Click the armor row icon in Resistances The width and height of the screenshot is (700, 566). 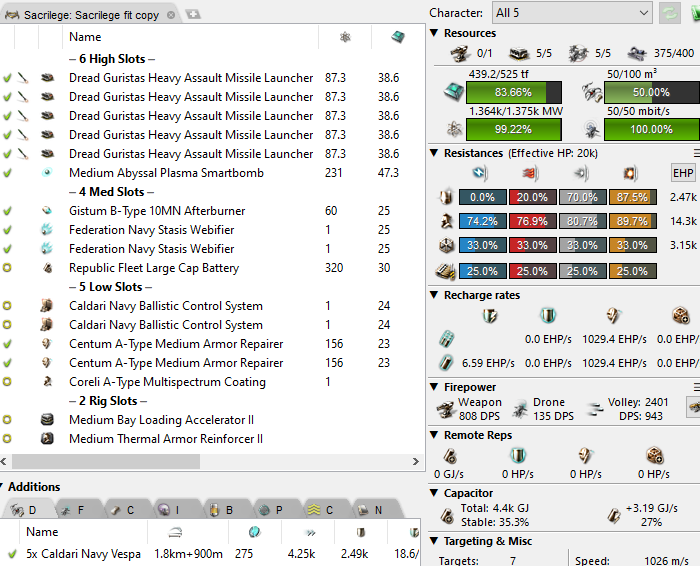(446, 221)
